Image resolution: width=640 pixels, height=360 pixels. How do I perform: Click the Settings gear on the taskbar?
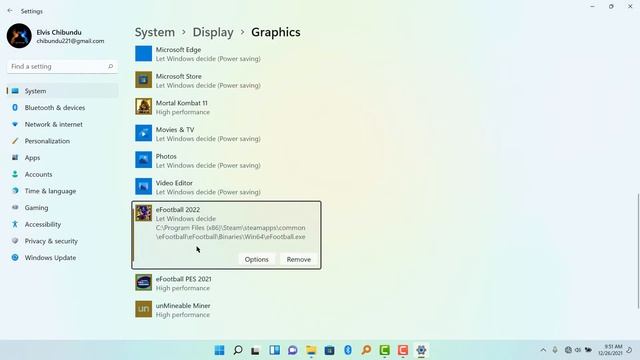point(421,350)
